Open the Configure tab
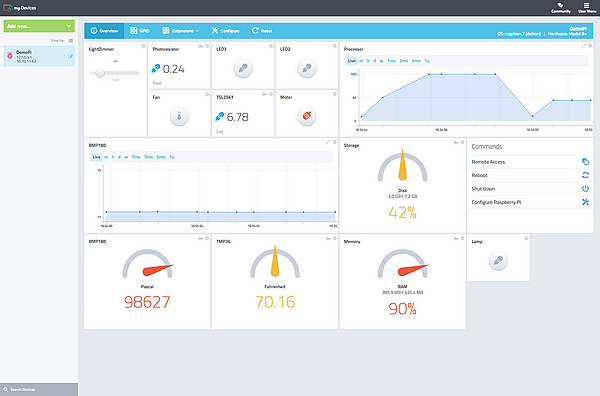Image resolution: width=600 pixels, height=396 pixels. tap(225, 31)
